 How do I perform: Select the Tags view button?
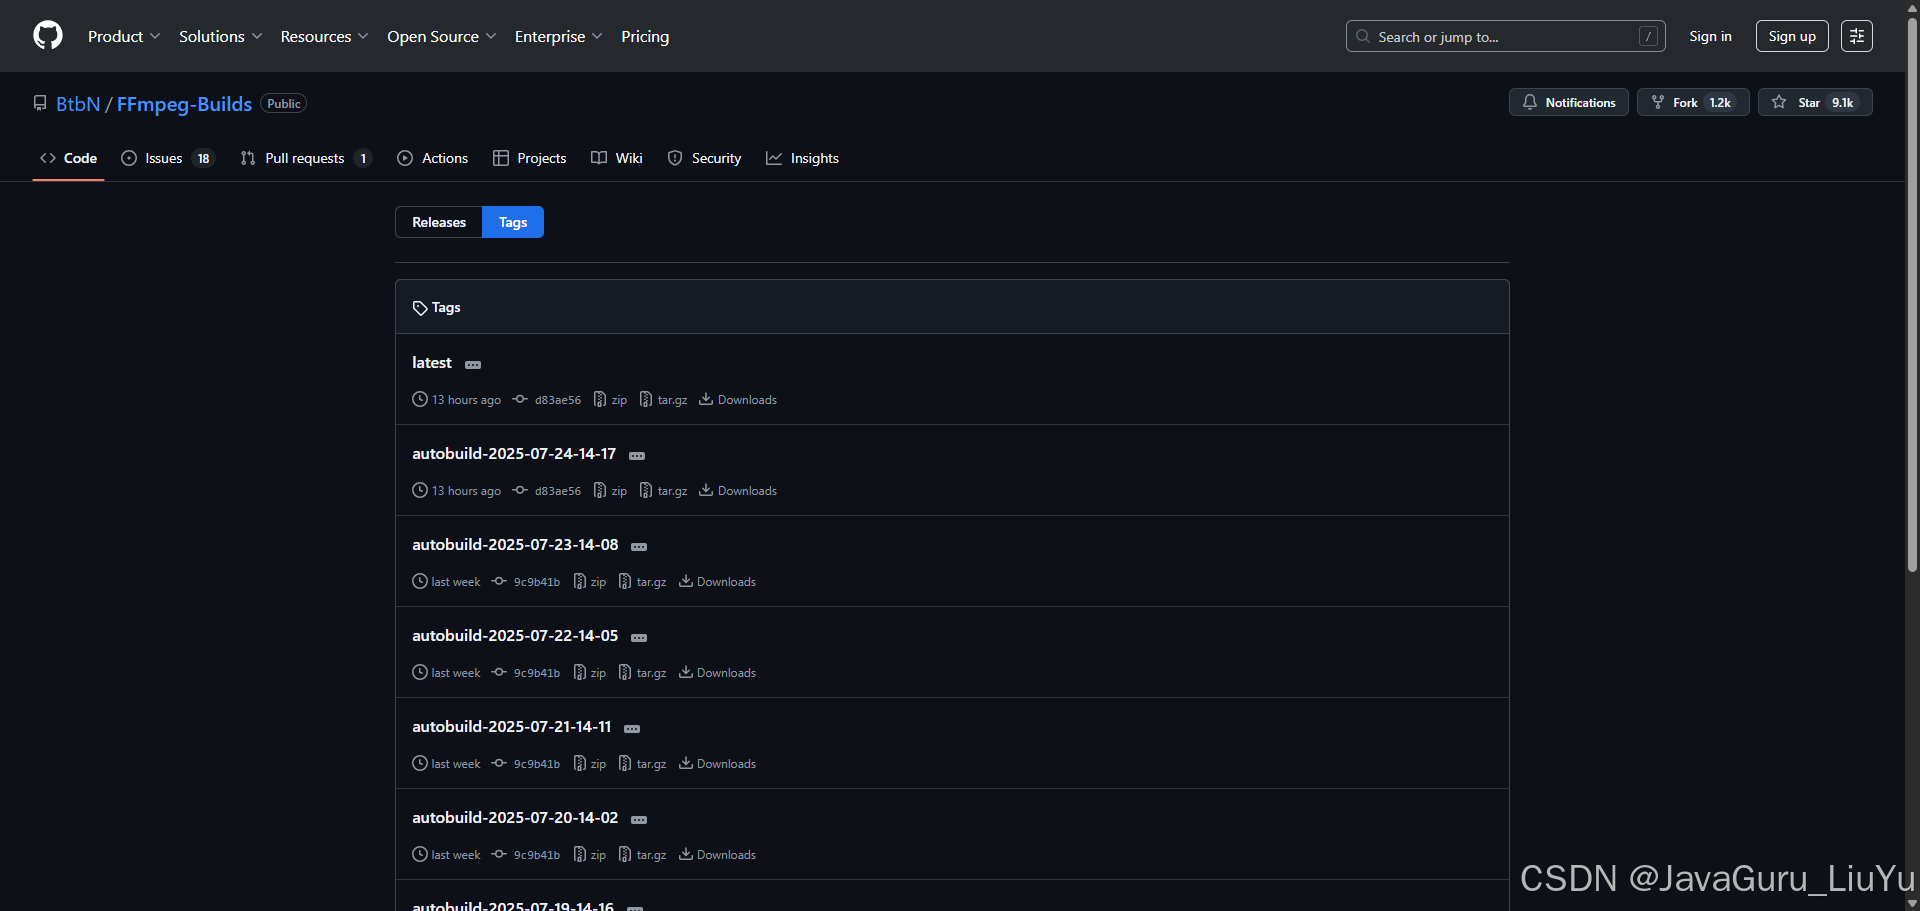click(513, 222)
